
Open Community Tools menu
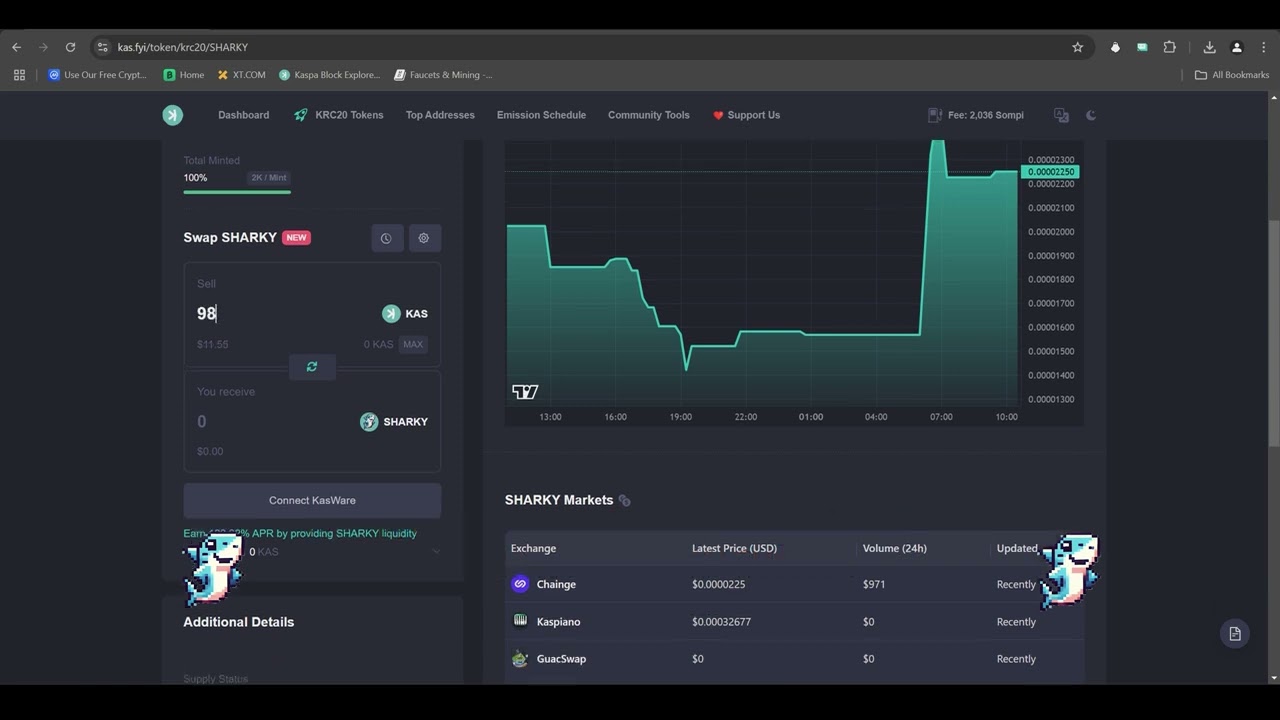point(648,115)
